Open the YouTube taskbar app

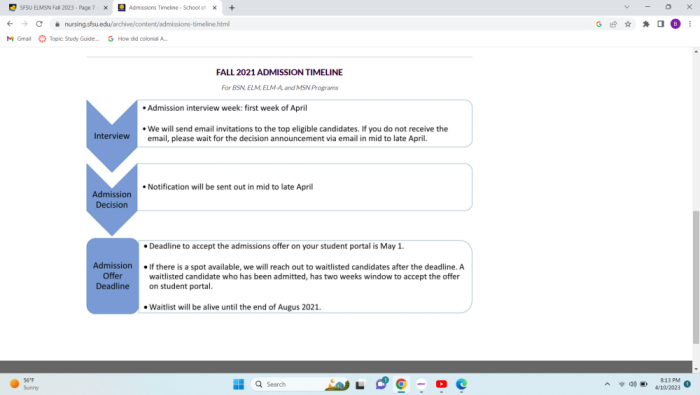442,384
